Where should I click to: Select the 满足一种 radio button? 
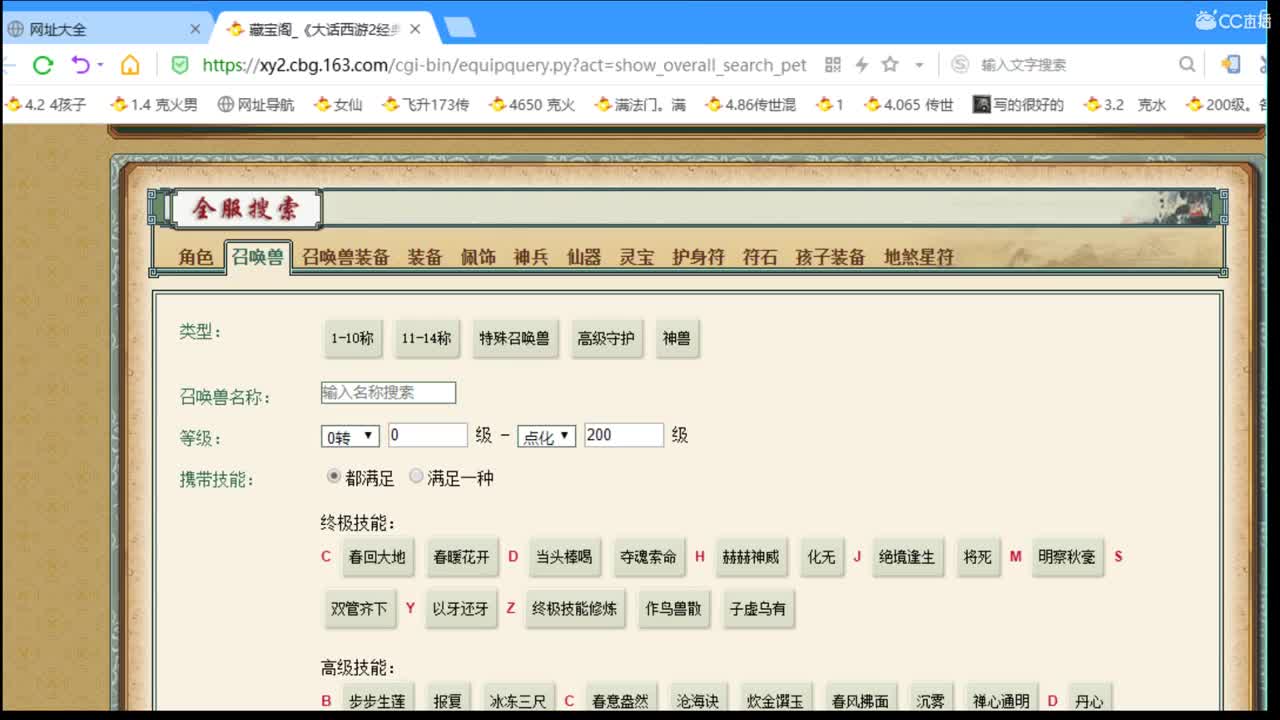coord(416,477)
